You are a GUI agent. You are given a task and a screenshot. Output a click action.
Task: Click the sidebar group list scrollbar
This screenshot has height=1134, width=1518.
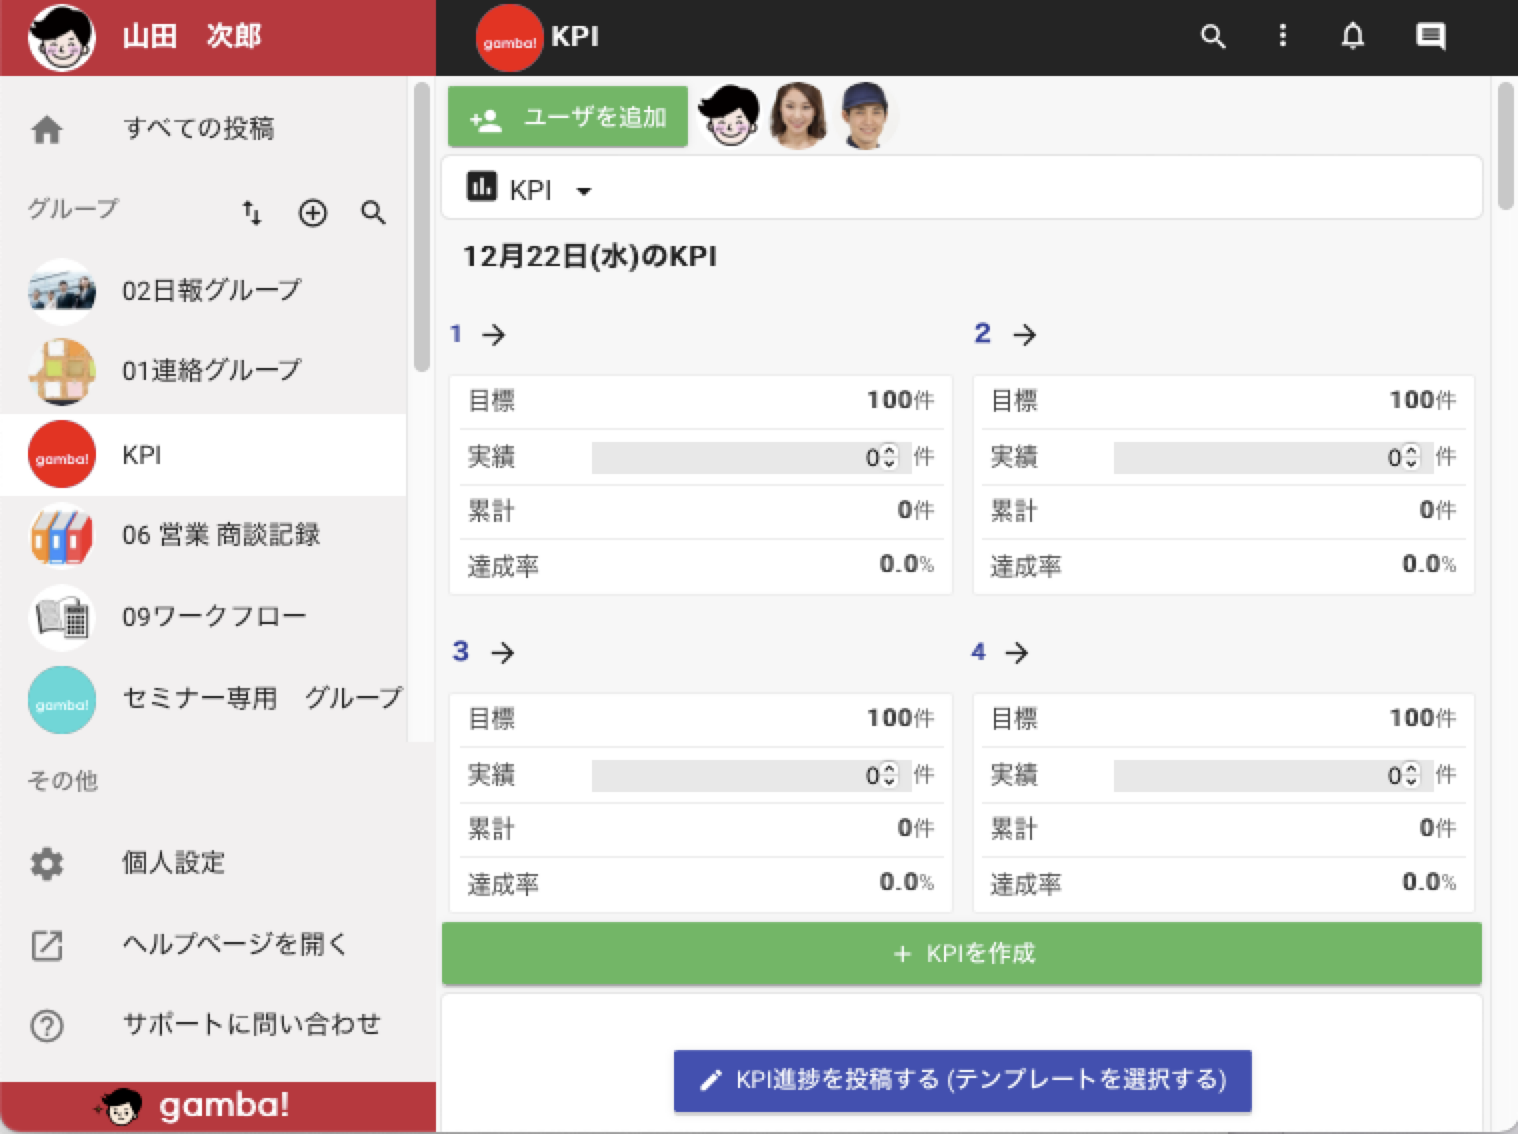click(x=422, y=228)
